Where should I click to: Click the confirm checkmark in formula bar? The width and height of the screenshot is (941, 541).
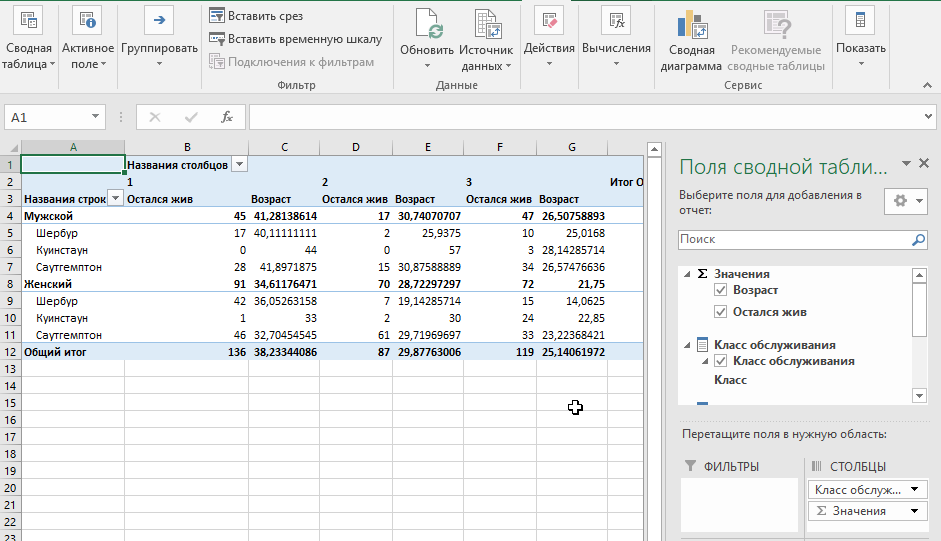pyautogui.click(x=191, y=117)
